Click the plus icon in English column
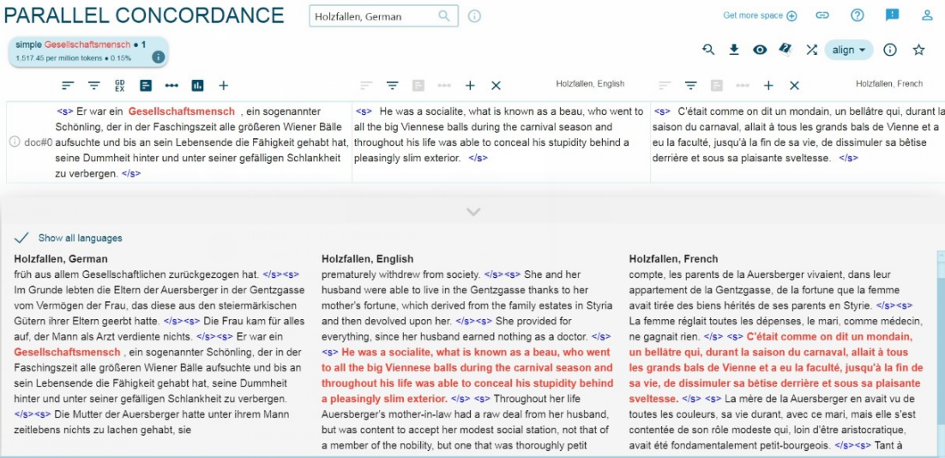This screenshot has width=945, height=458. (x=470, y=86)
